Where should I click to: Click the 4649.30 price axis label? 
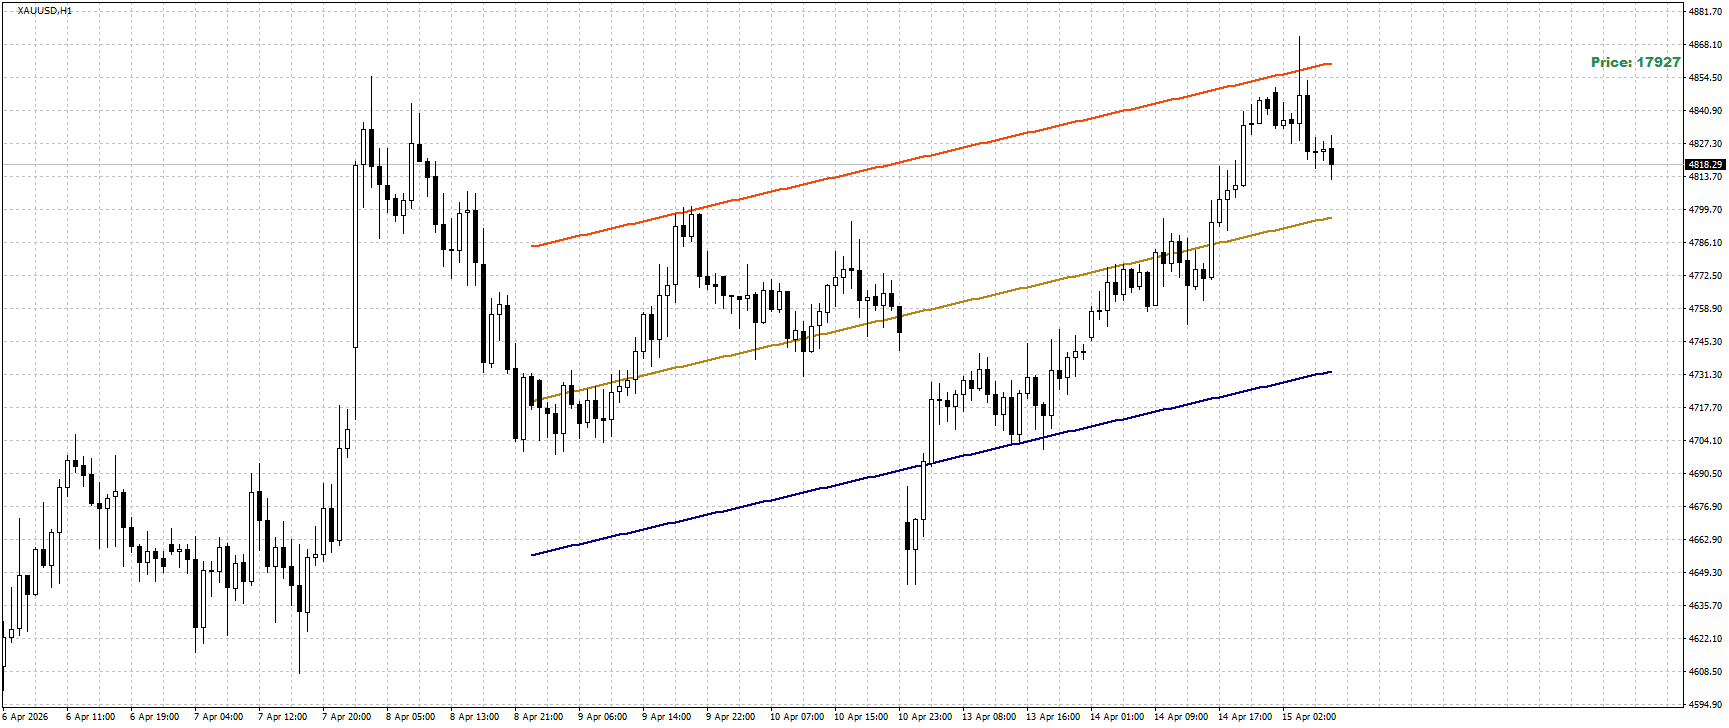(x=1705, y=573)
